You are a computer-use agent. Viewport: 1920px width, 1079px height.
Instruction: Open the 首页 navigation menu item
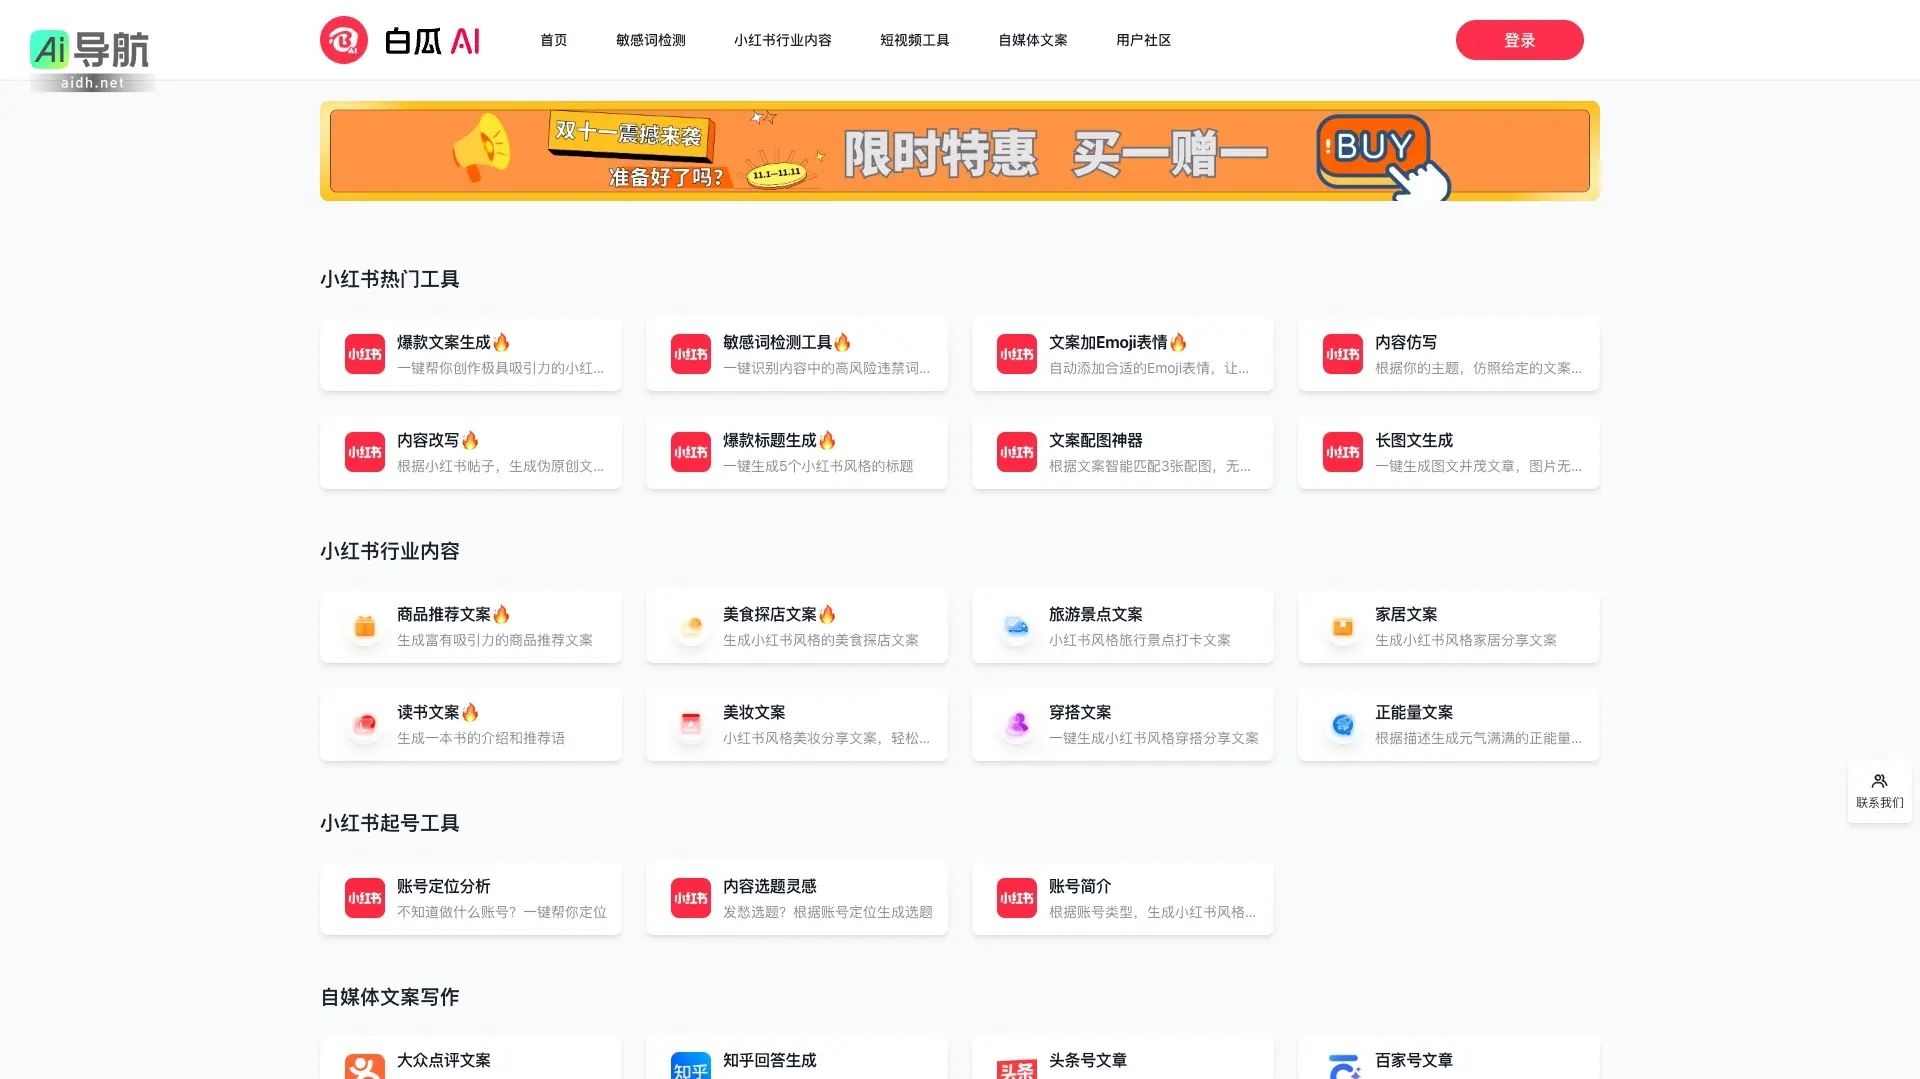tap(553, 40)
